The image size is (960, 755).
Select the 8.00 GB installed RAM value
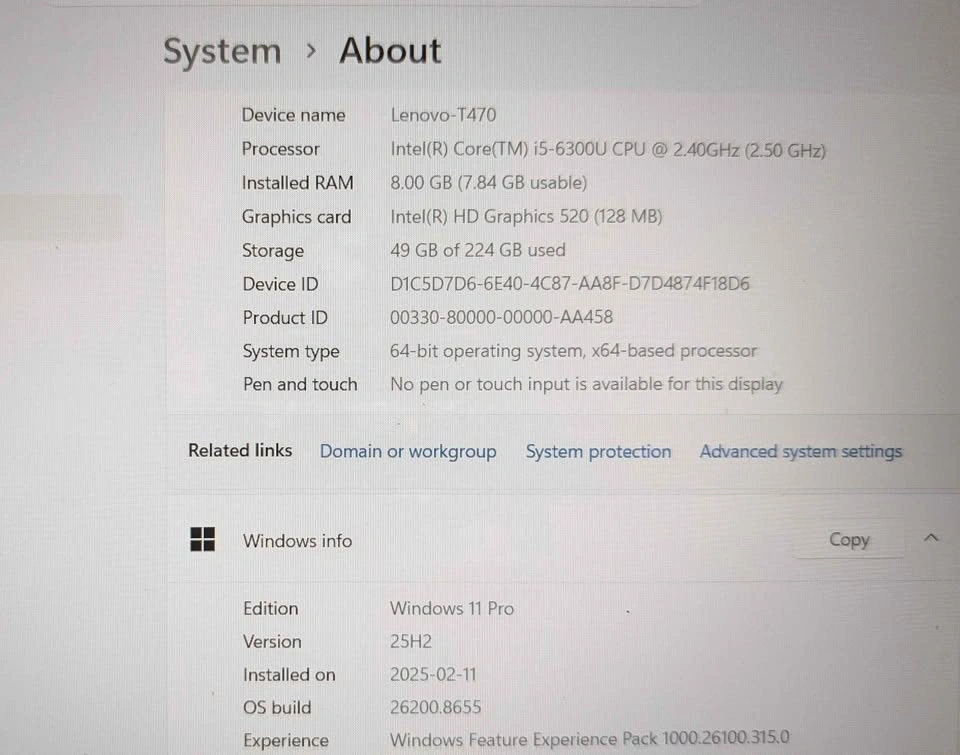pyautogui.click(x=489, y=182)
